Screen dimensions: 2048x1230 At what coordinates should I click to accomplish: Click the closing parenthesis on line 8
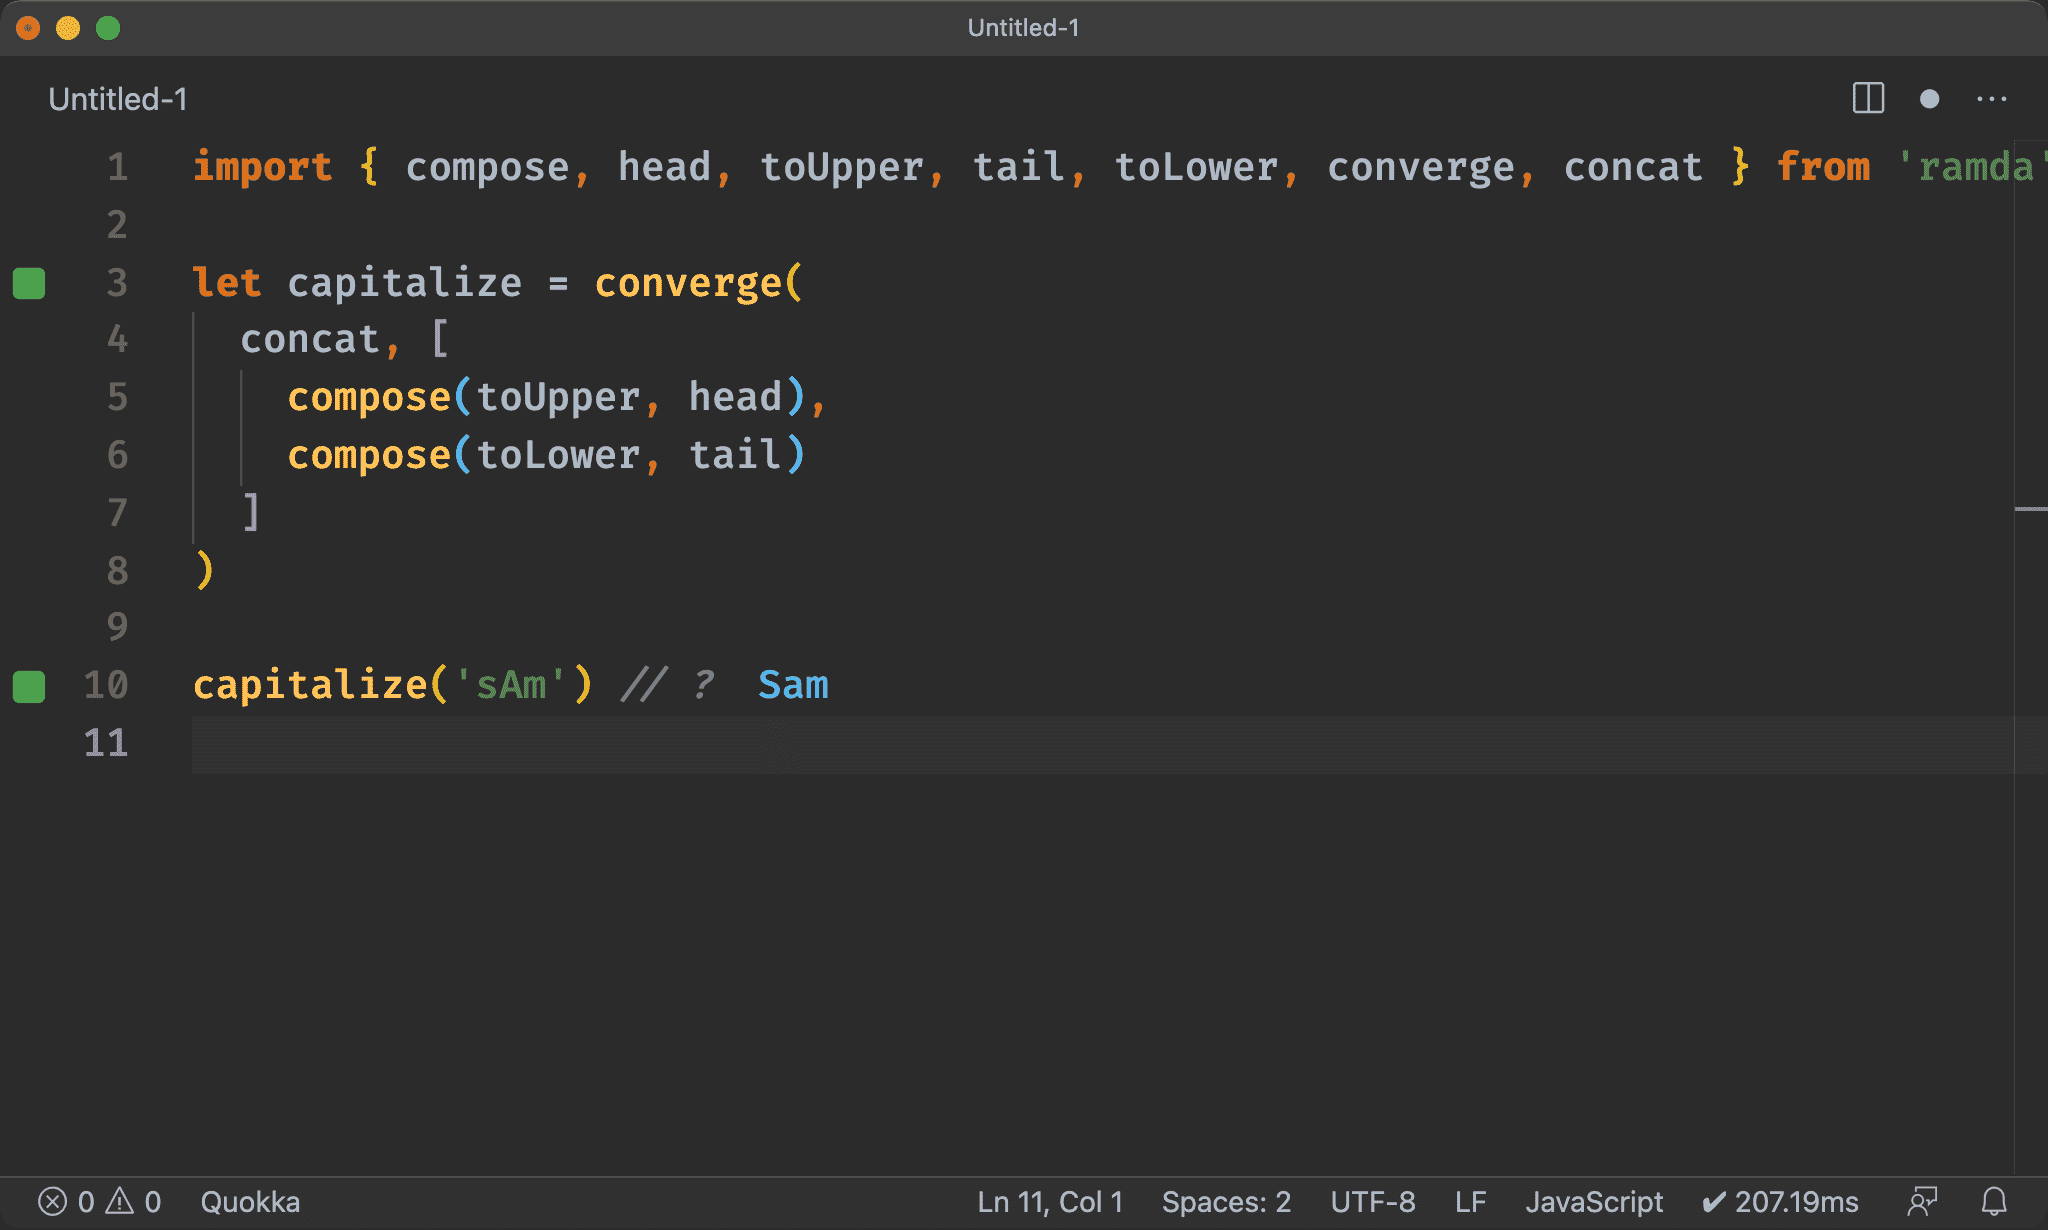click(204, 571)
